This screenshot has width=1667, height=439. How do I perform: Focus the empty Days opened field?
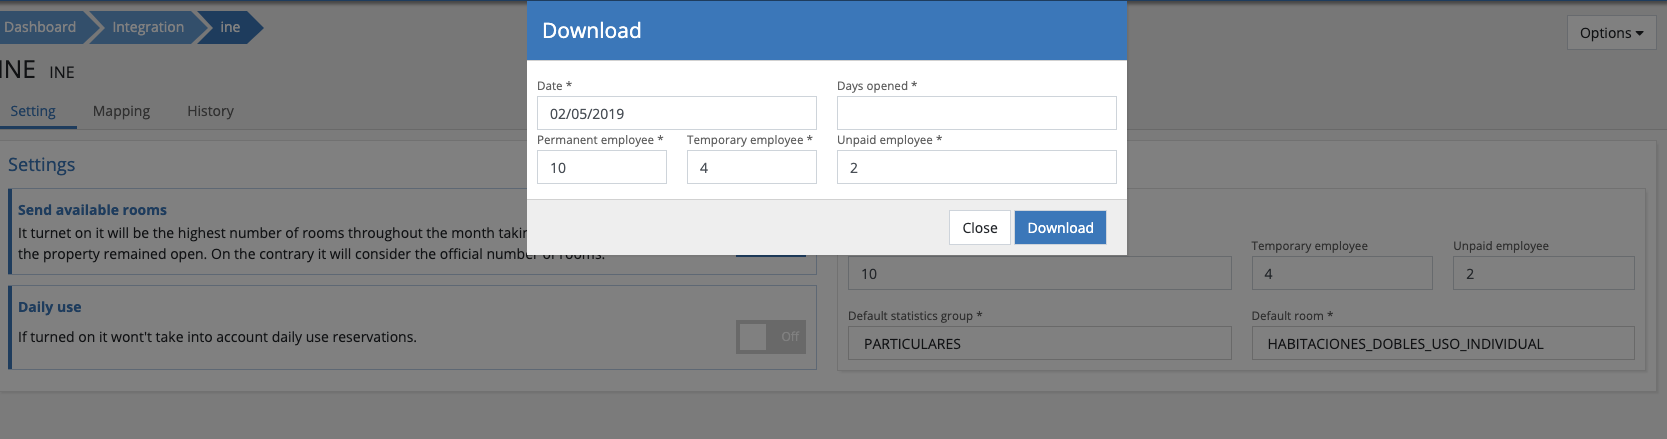coord(976,113)
